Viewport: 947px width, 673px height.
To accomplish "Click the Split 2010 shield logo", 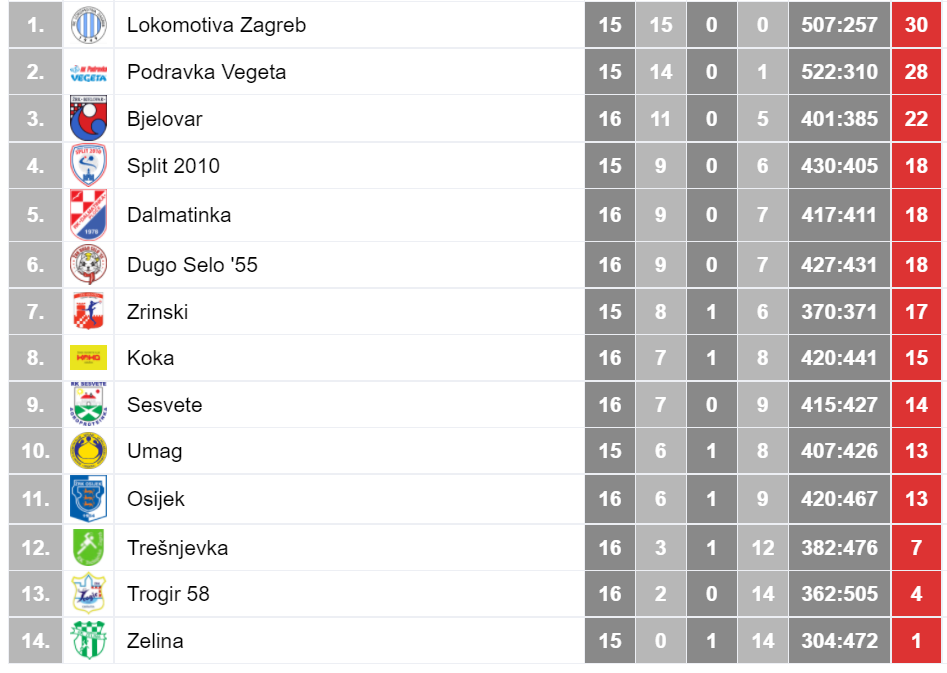I will [88, 164].
